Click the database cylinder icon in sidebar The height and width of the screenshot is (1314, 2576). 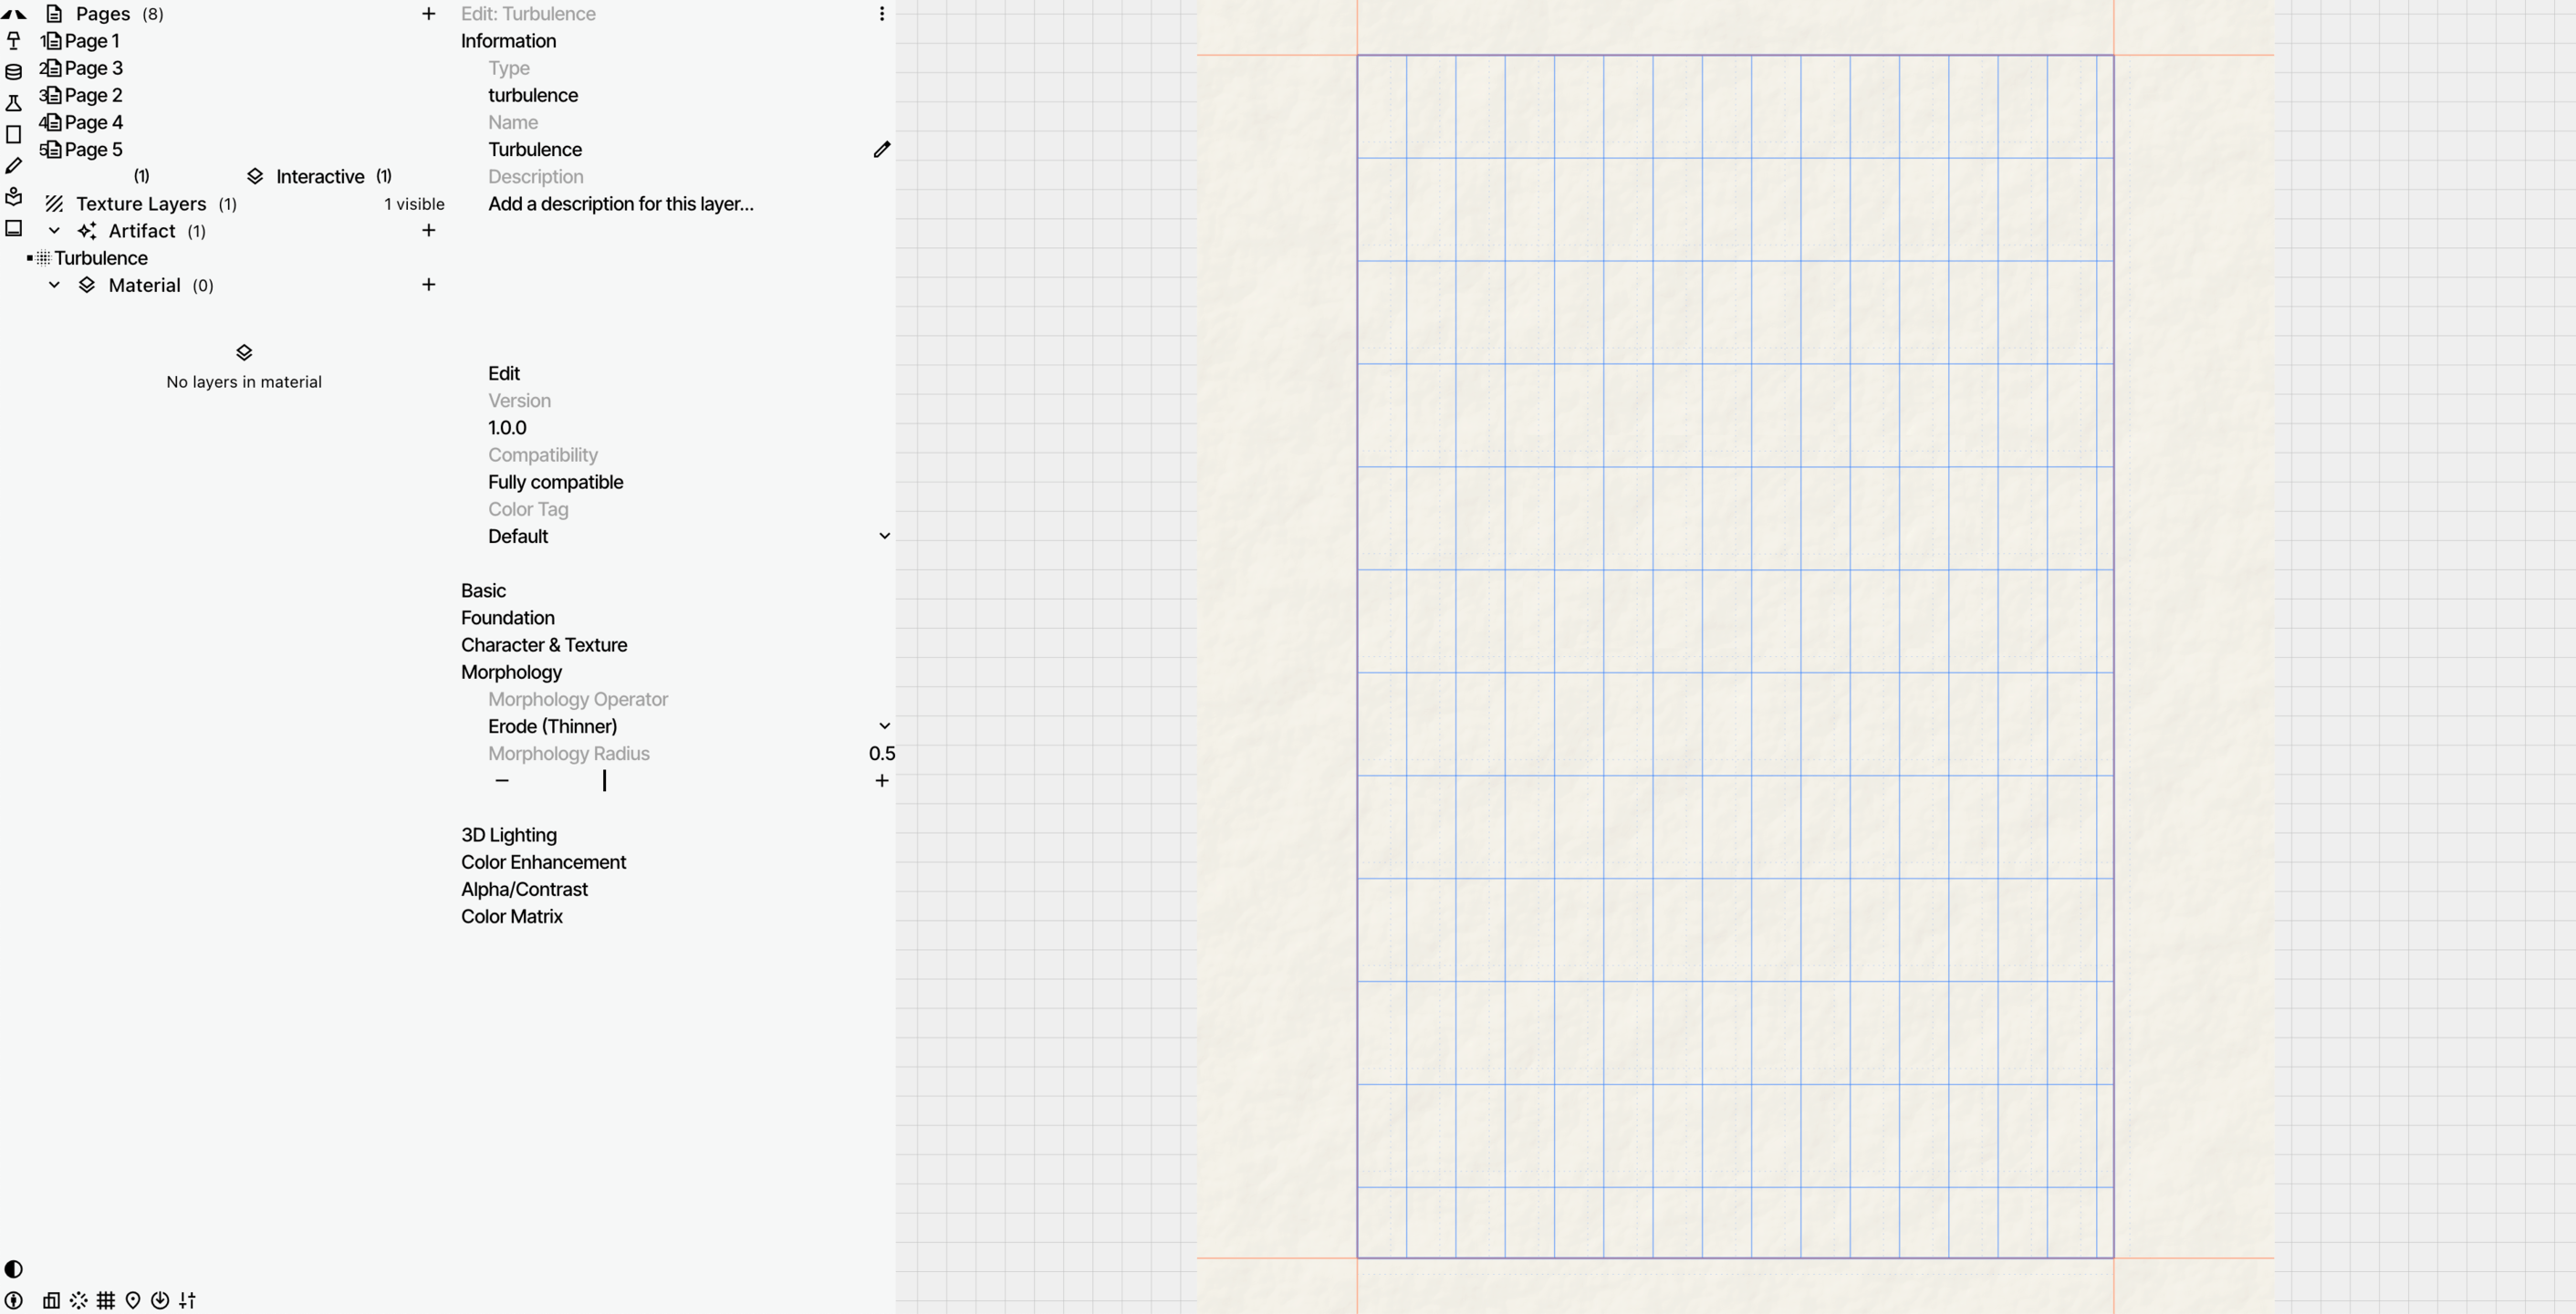14,72
